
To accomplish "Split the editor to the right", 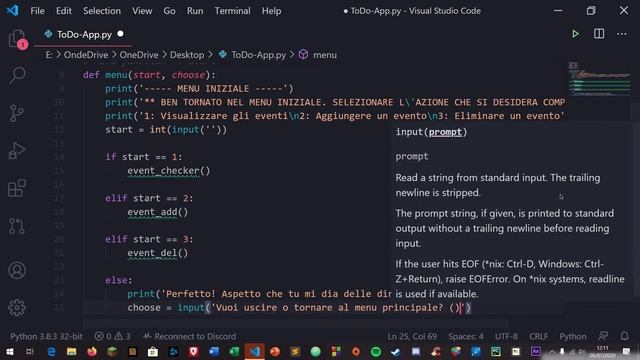I will point(599,34).
